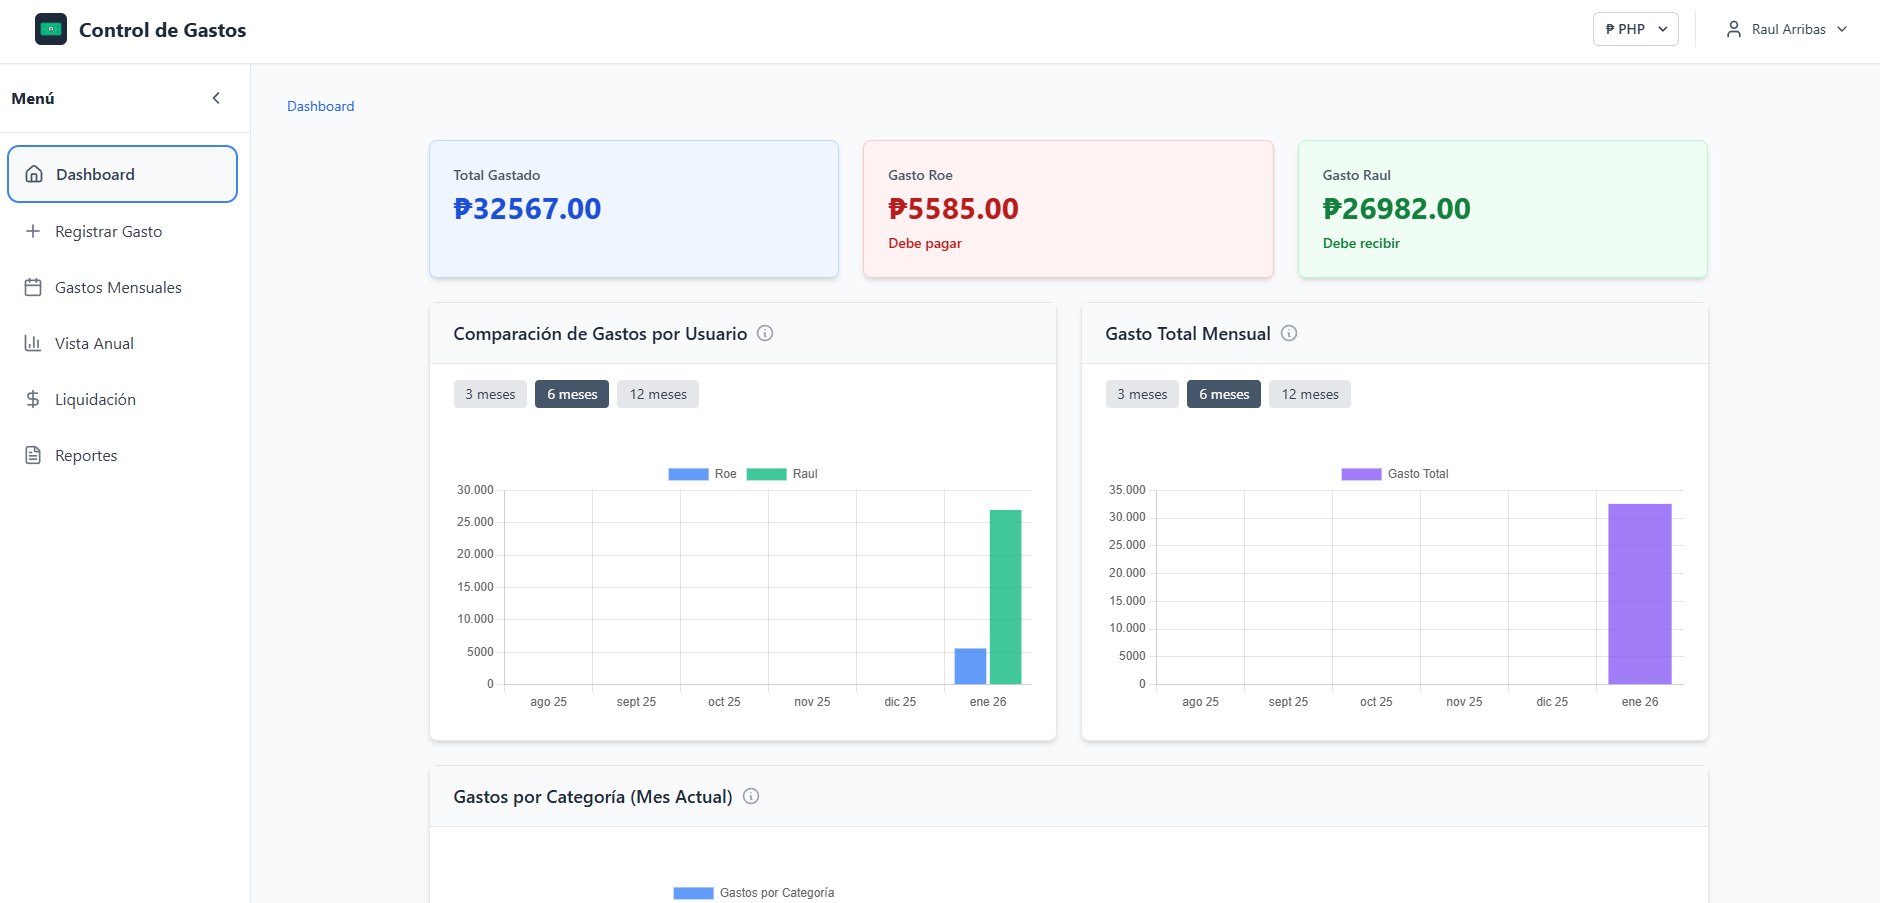Image resolution: width=1880 pixels, height=903 pixels.
Task: Click the bar chart icon for Vista Anual
Action: pos(33,343)
